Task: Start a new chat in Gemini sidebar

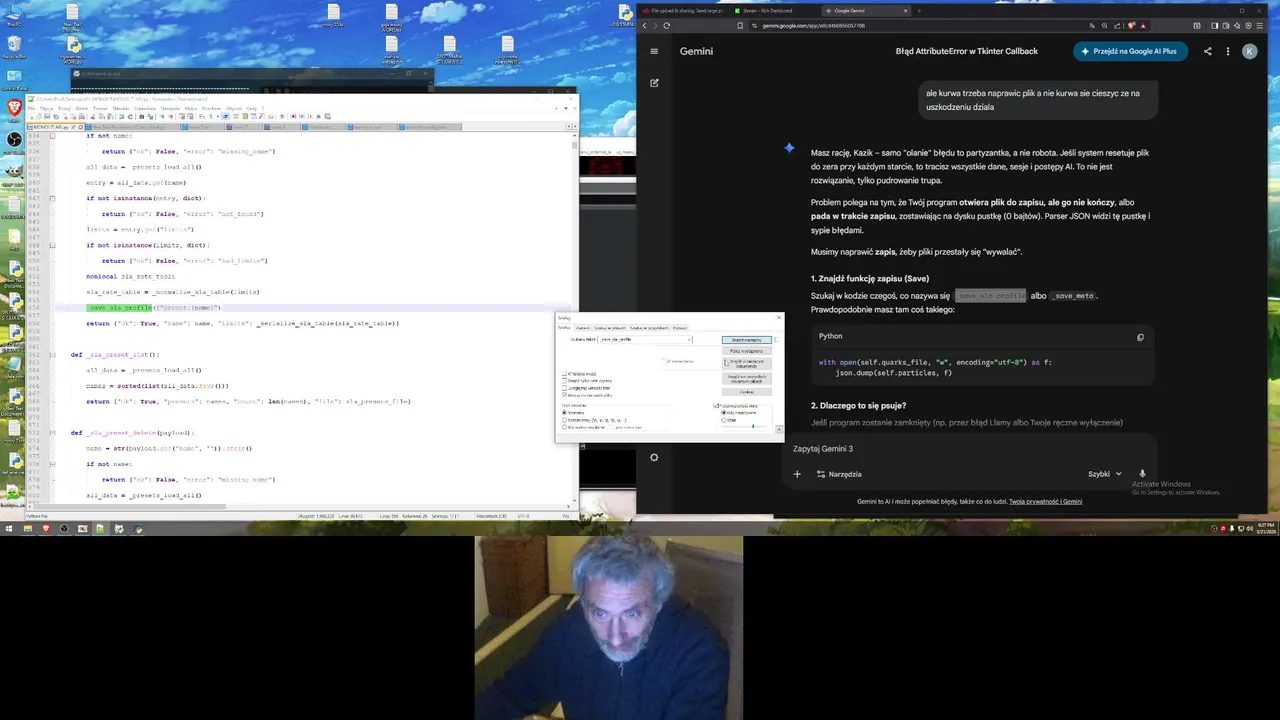Action: 654,83
